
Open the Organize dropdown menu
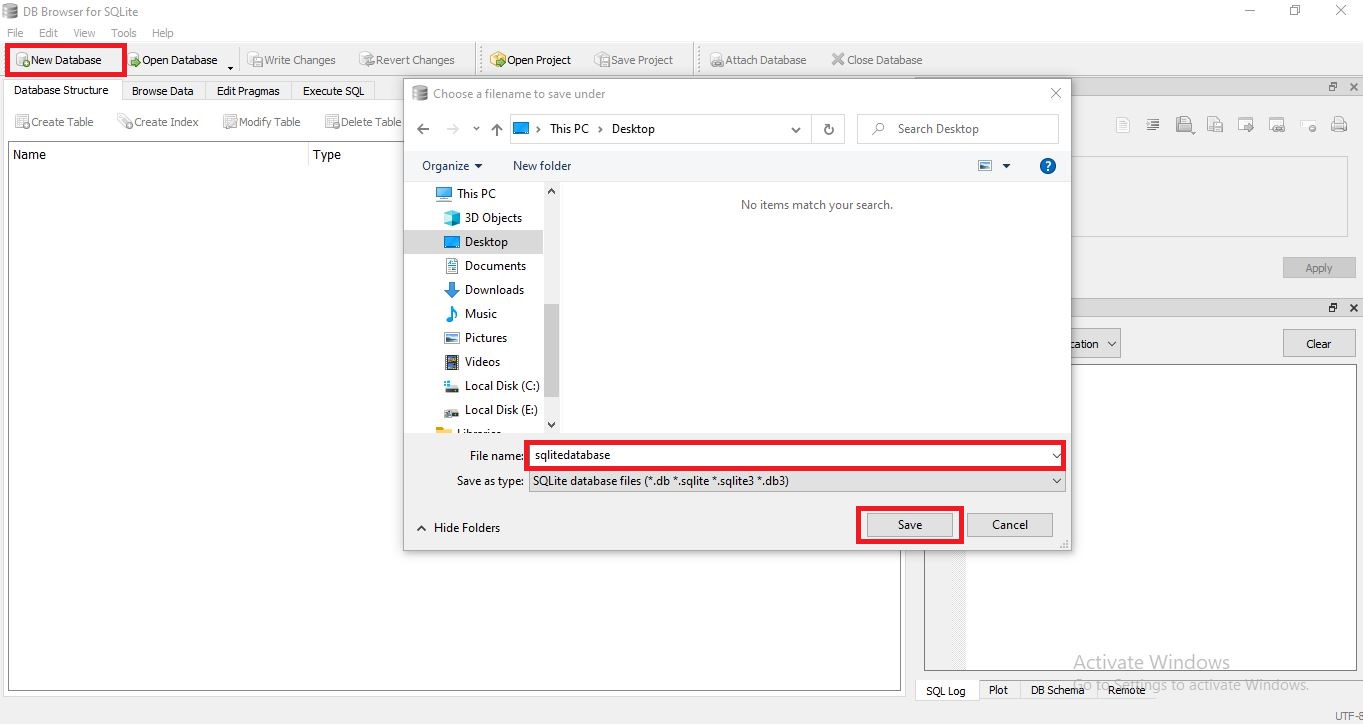pos(452,166)
